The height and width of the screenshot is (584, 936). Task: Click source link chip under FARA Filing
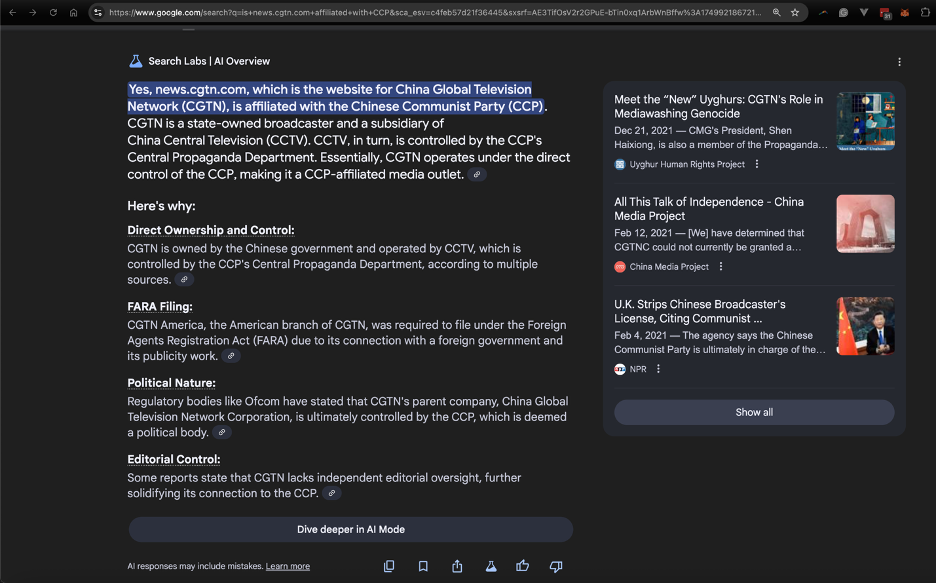click(231, 356)
